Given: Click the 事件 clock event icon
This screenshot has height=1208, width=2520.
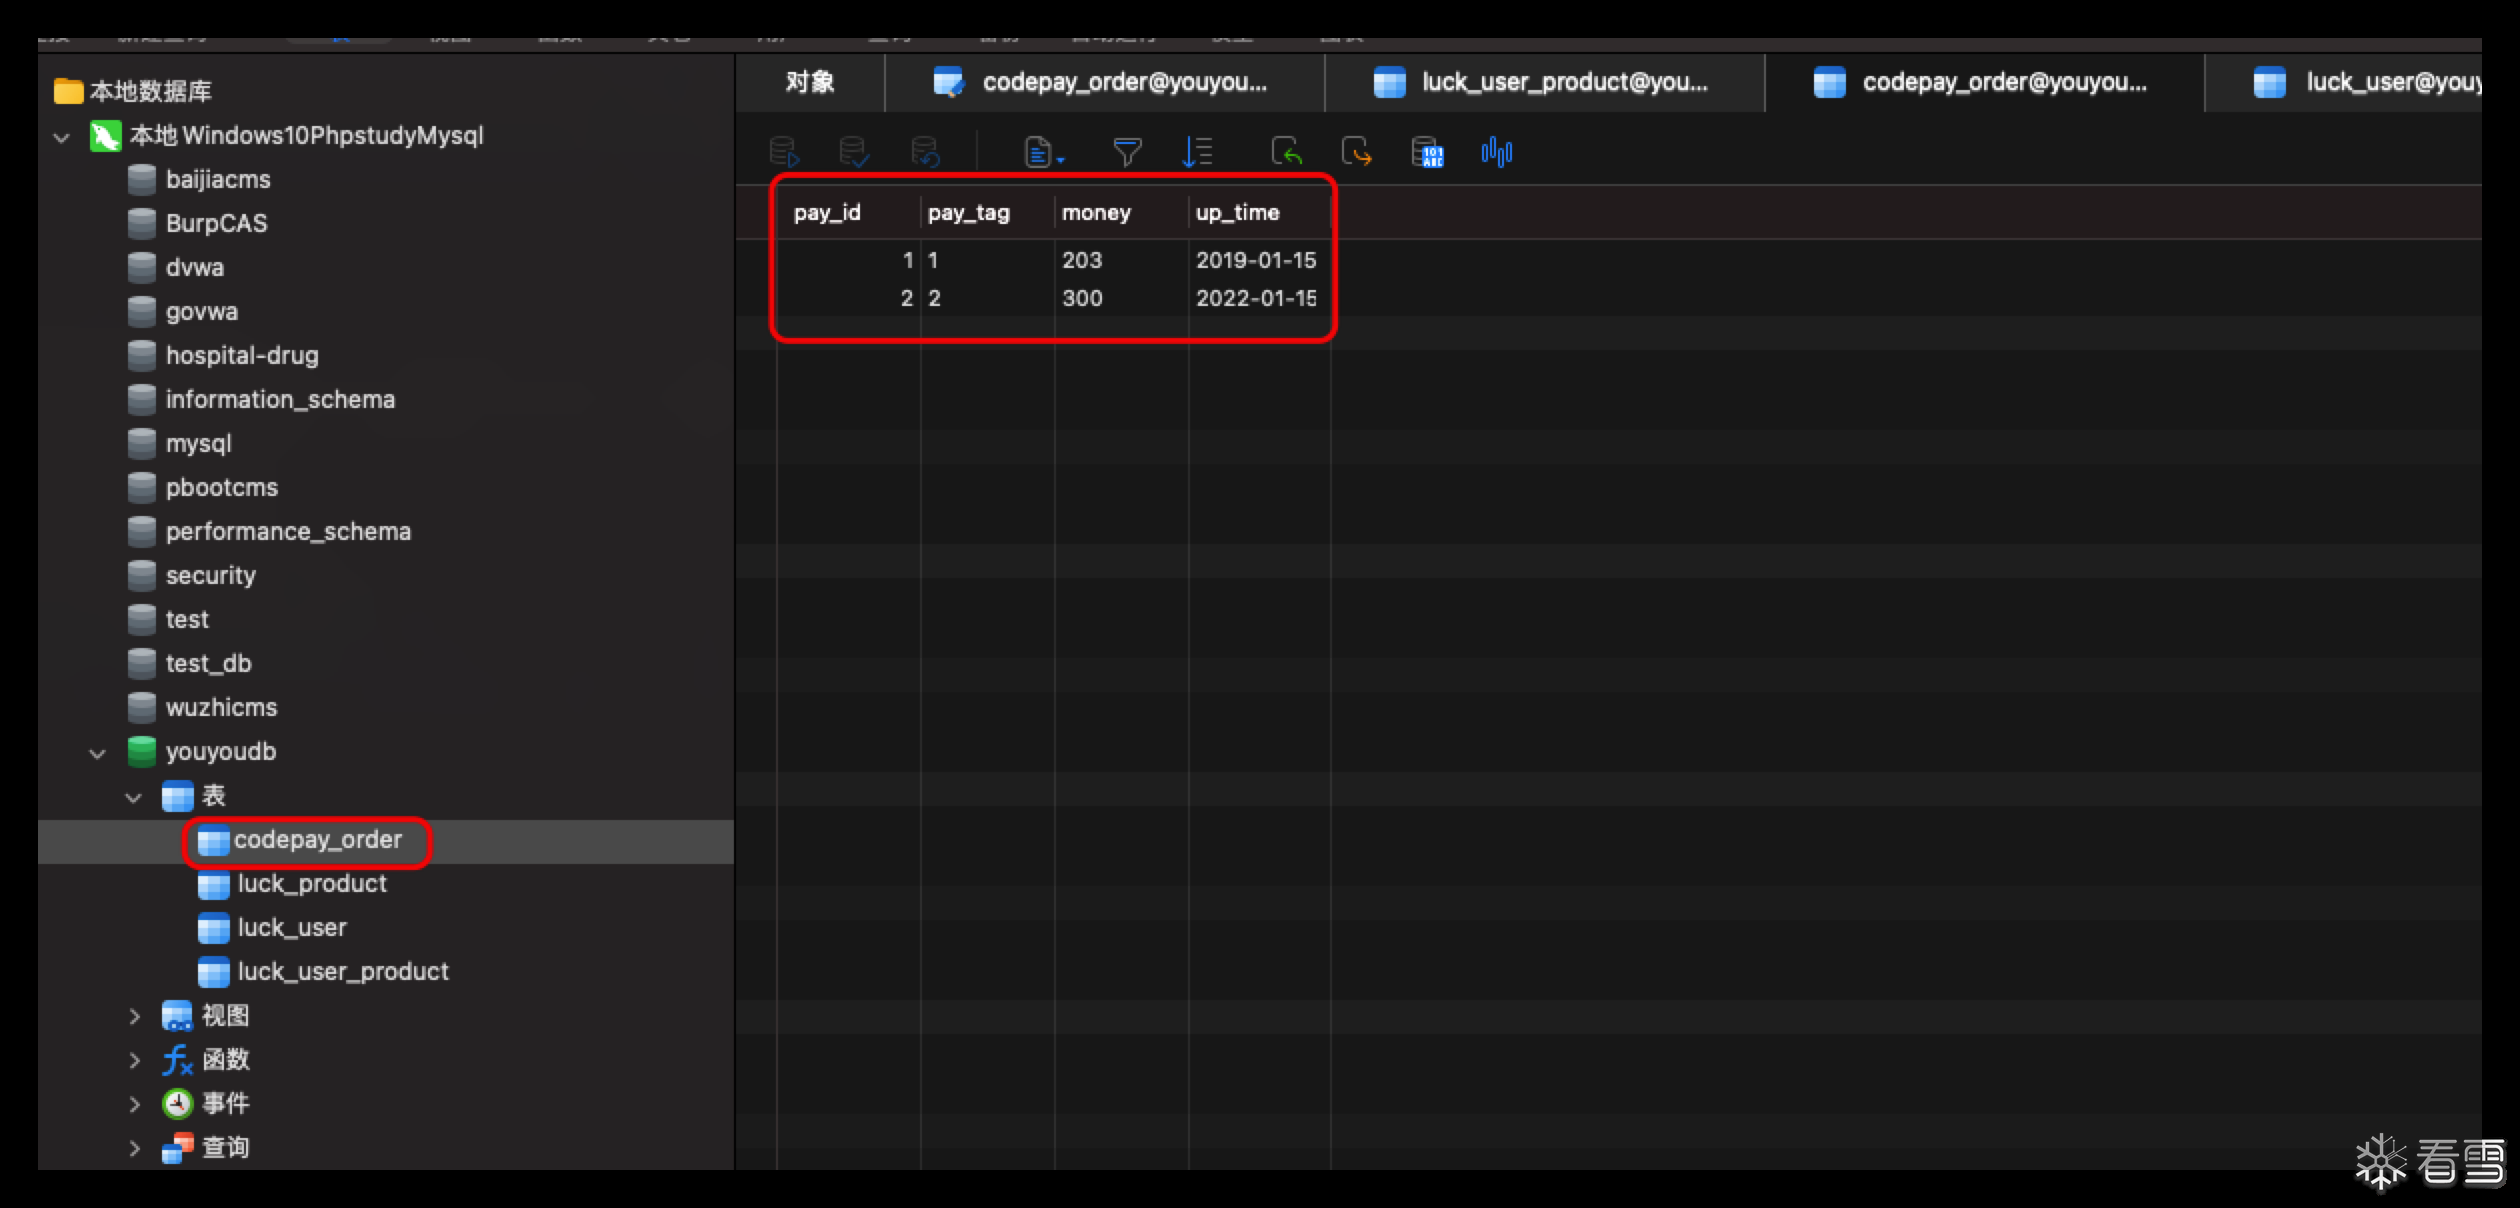Looking at the screenshot, I should [x=177, y=1104].
